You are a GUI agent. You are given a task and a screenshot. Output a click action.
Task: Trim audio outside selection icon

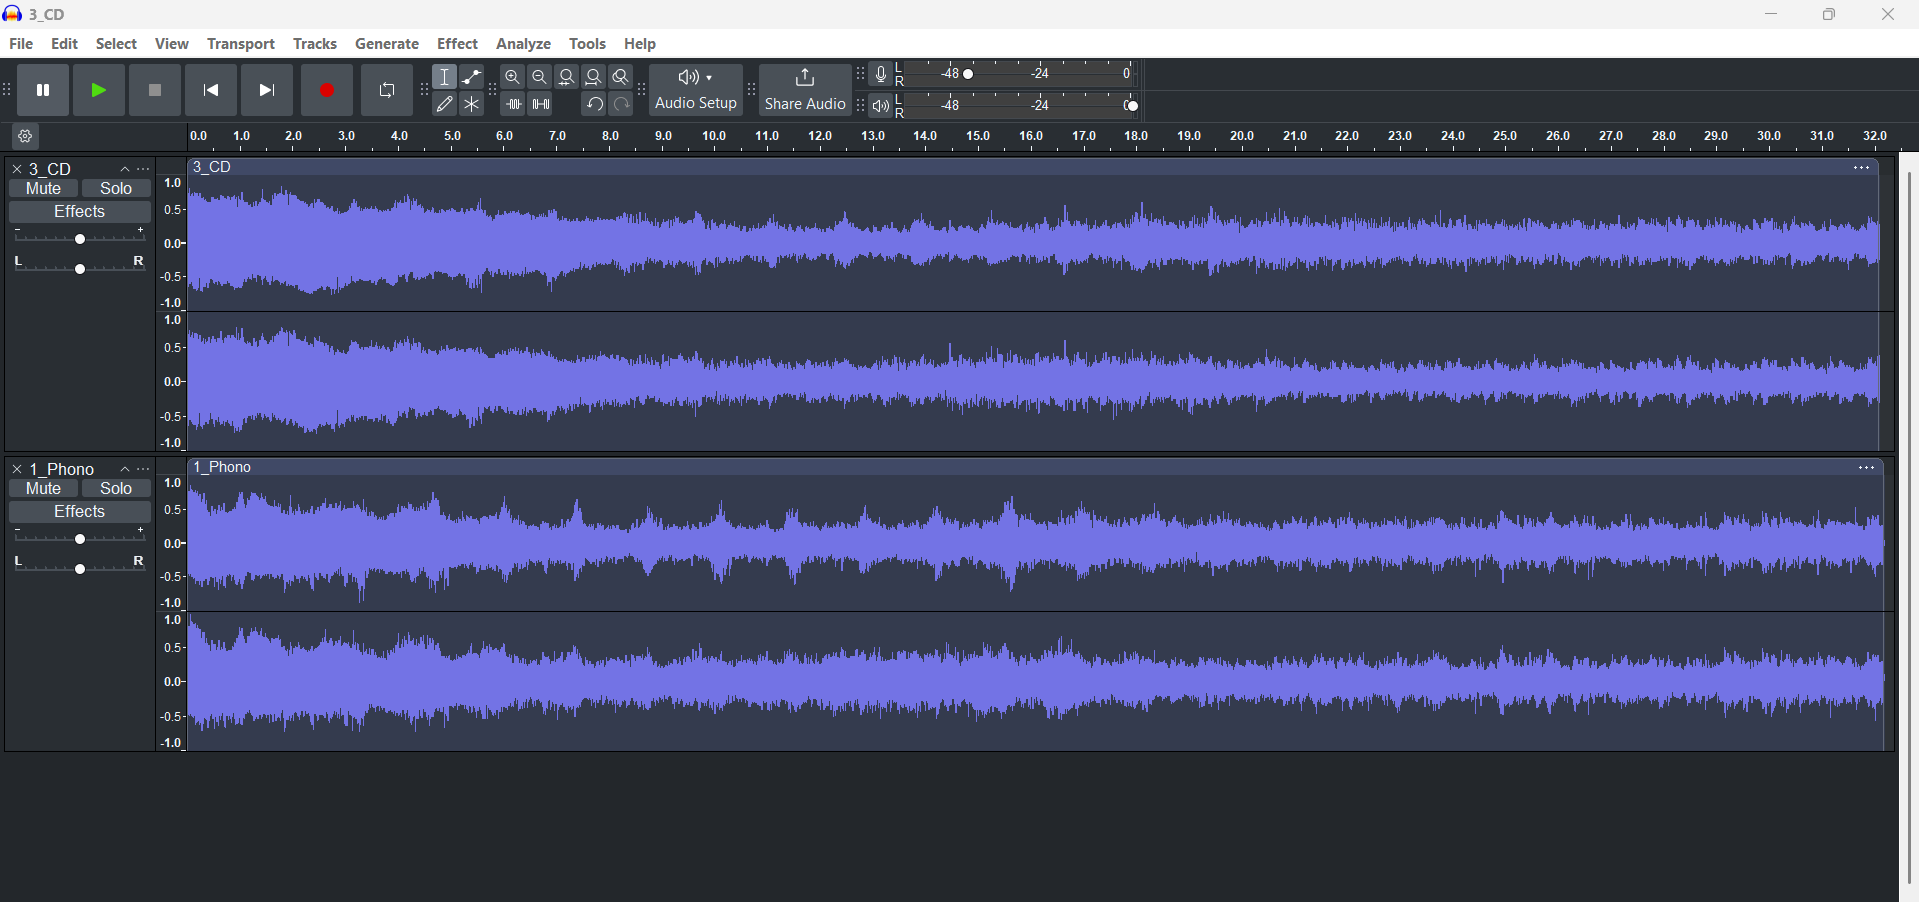tap(513, 104)
